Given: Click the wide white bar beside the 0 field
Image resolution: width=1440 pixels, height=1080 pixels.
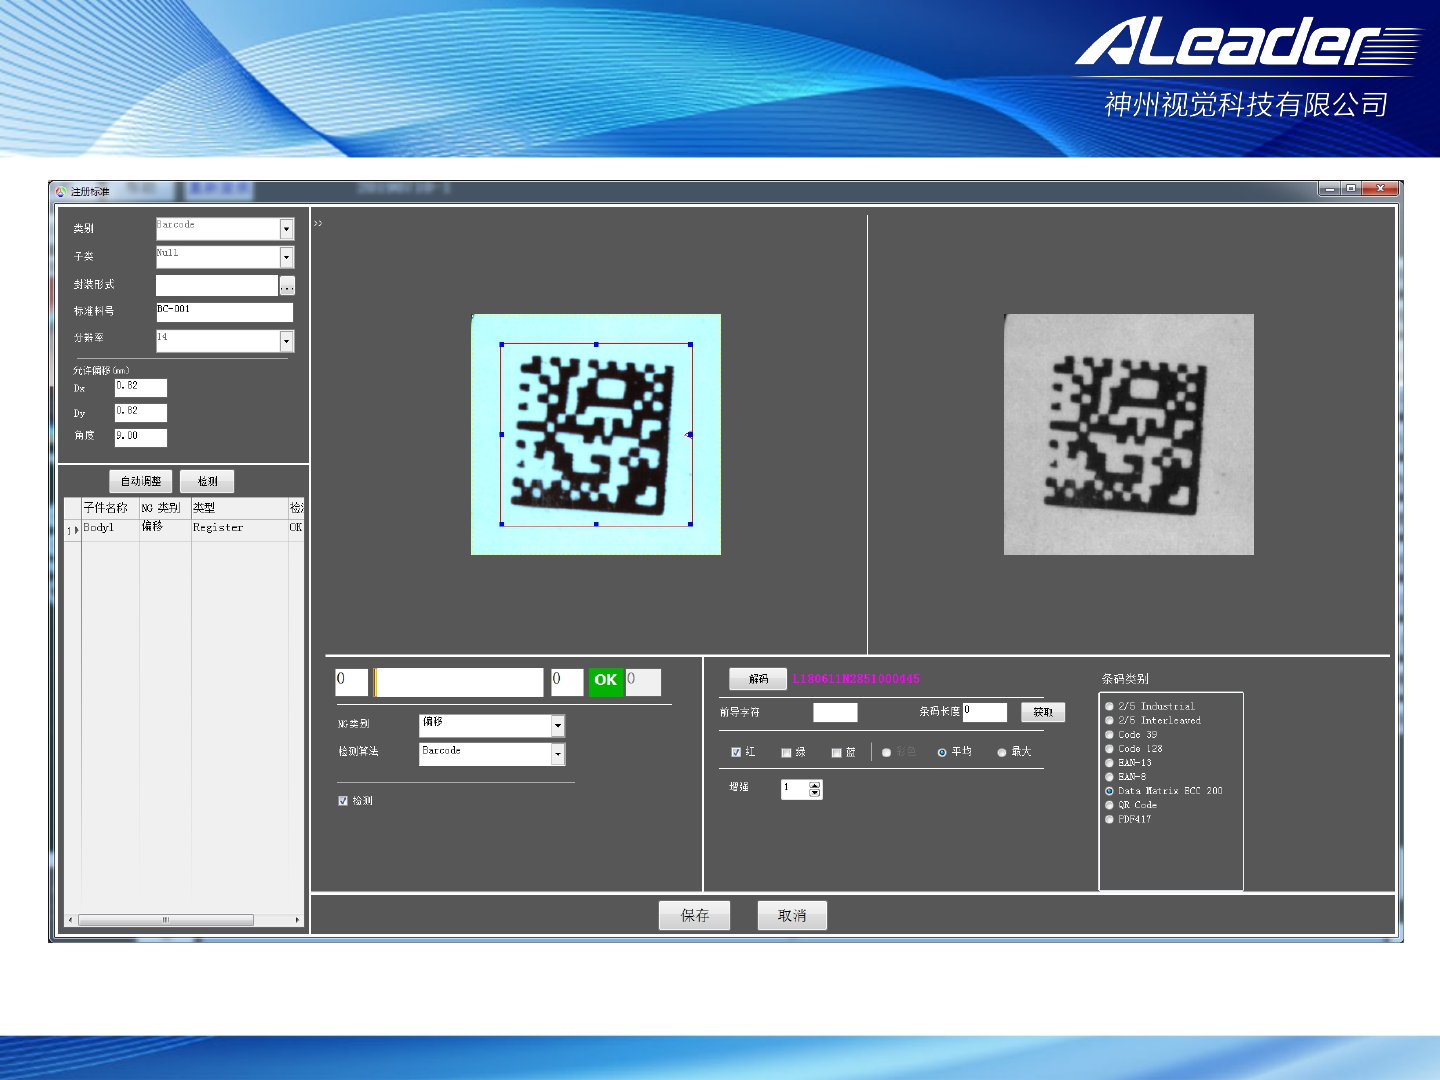Looking at the screenshot, I should (x=459, y=682).
